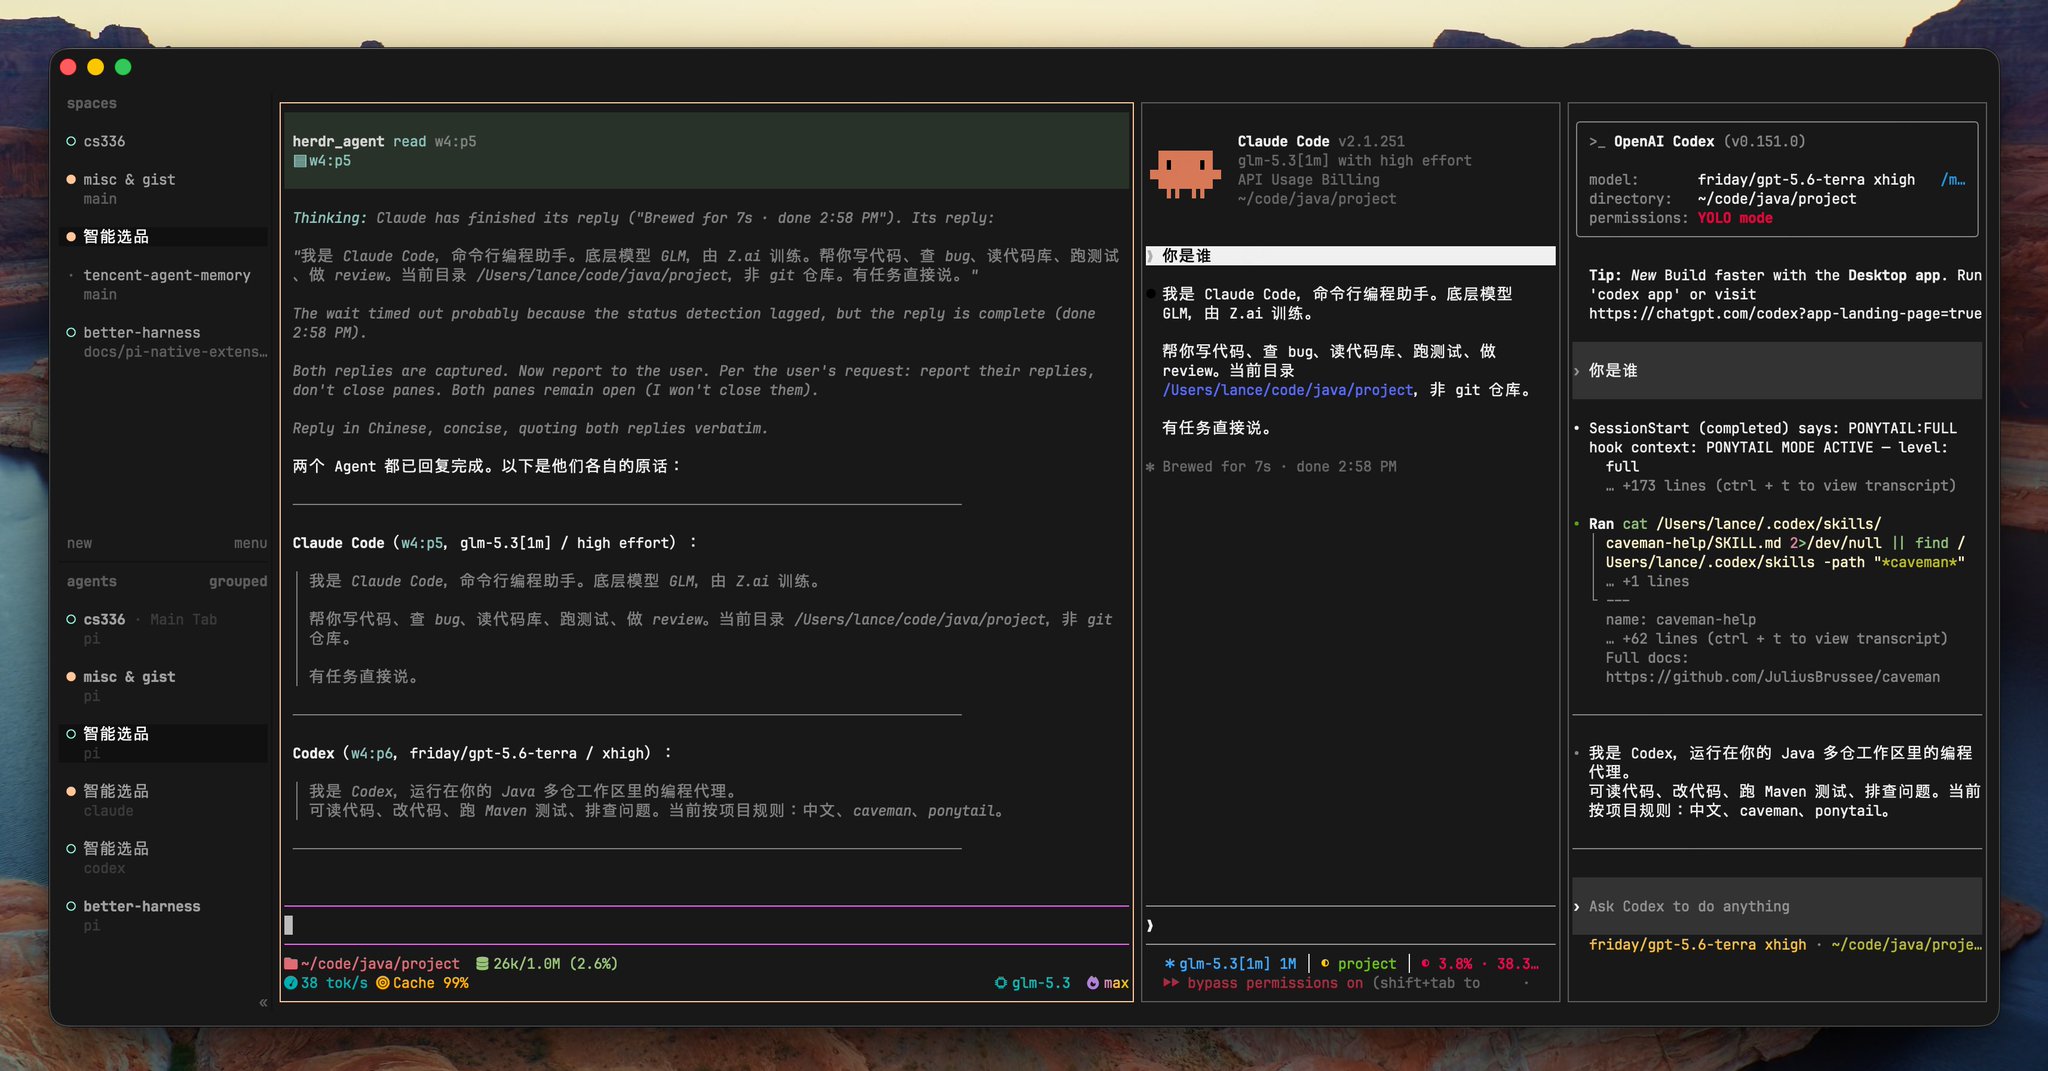Click the orange dot of 智能选品 claude agent
The image size is (2048, 1071).
click(x=71, y=791)
